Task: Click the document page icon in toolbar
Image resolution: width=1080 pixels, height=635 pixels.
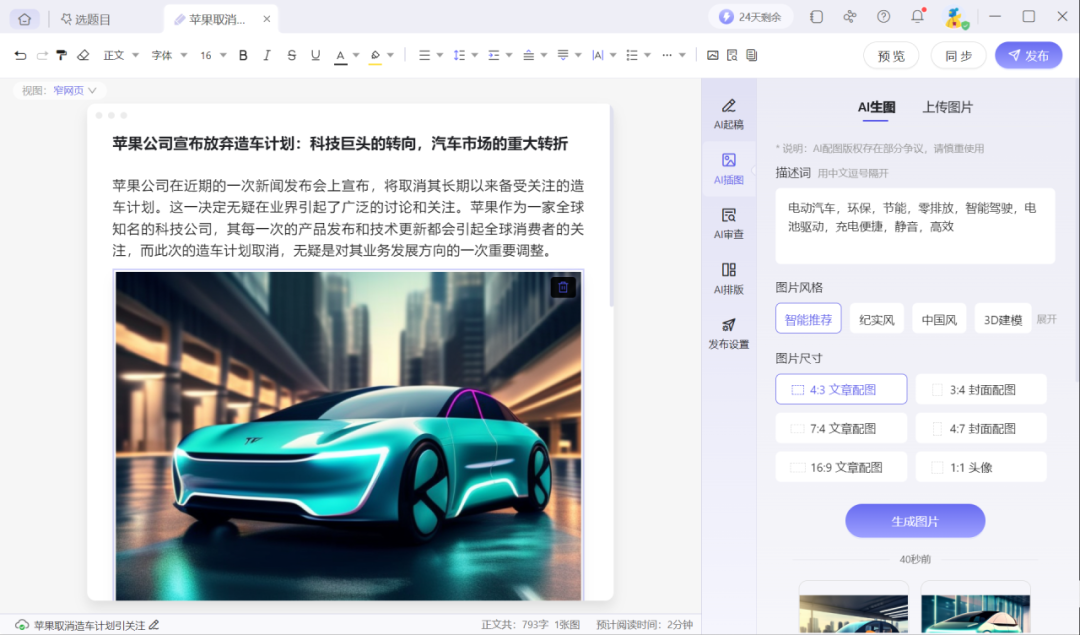Action: tap(751, 55)
